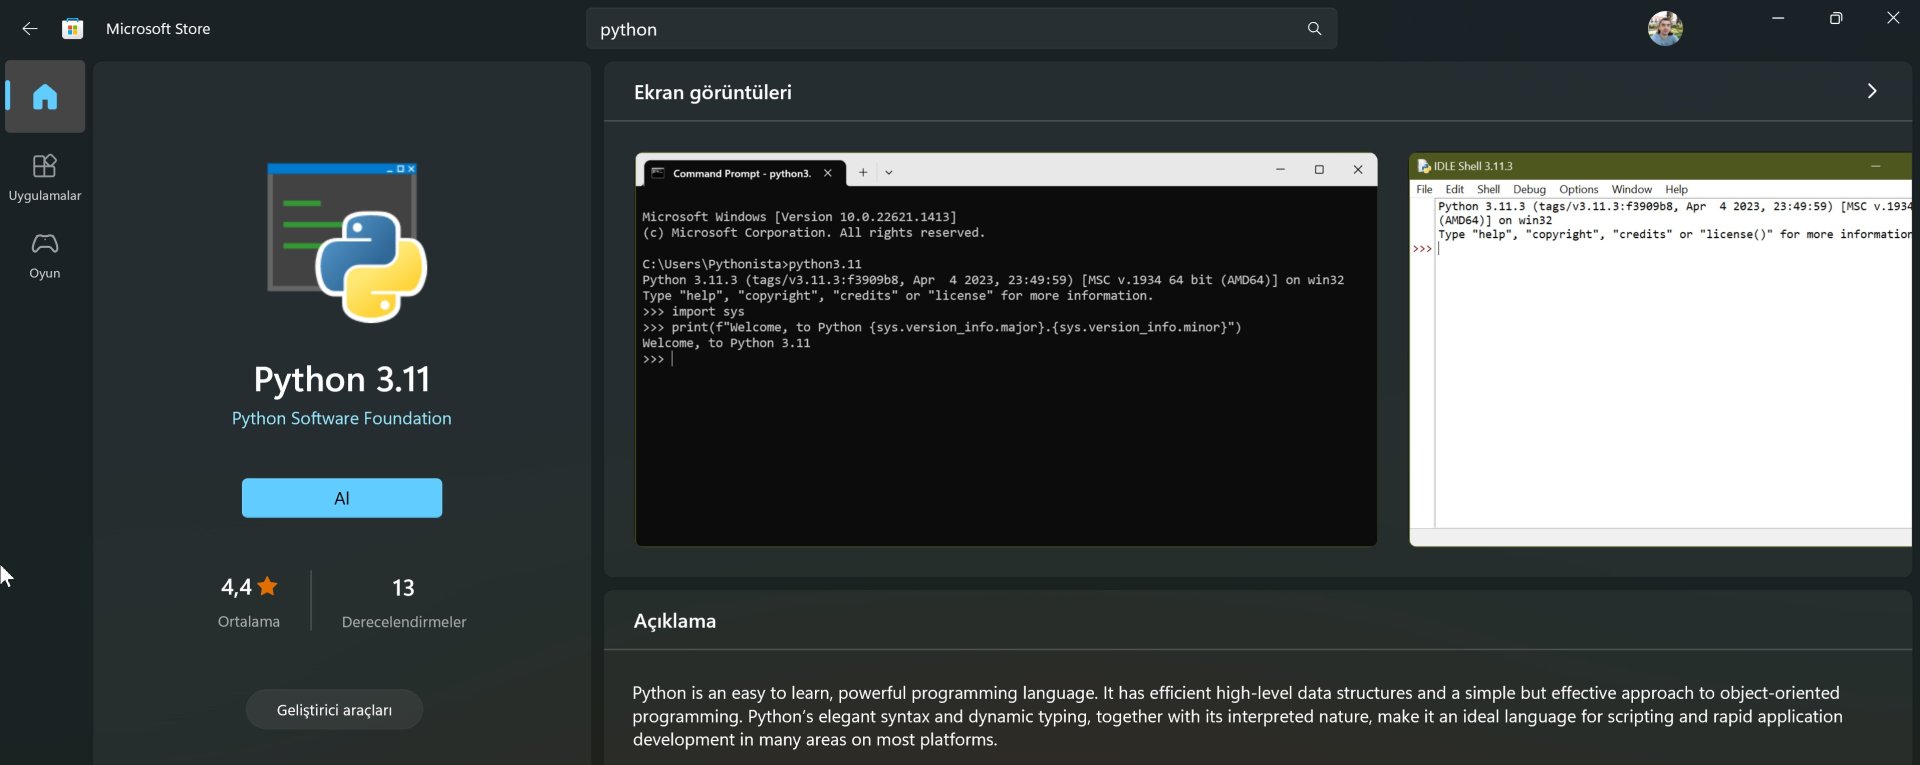This screenshot has height=765, width=1920.
Task: Click the Geliştirici araçları category tag
Action: tap(334, 710)
